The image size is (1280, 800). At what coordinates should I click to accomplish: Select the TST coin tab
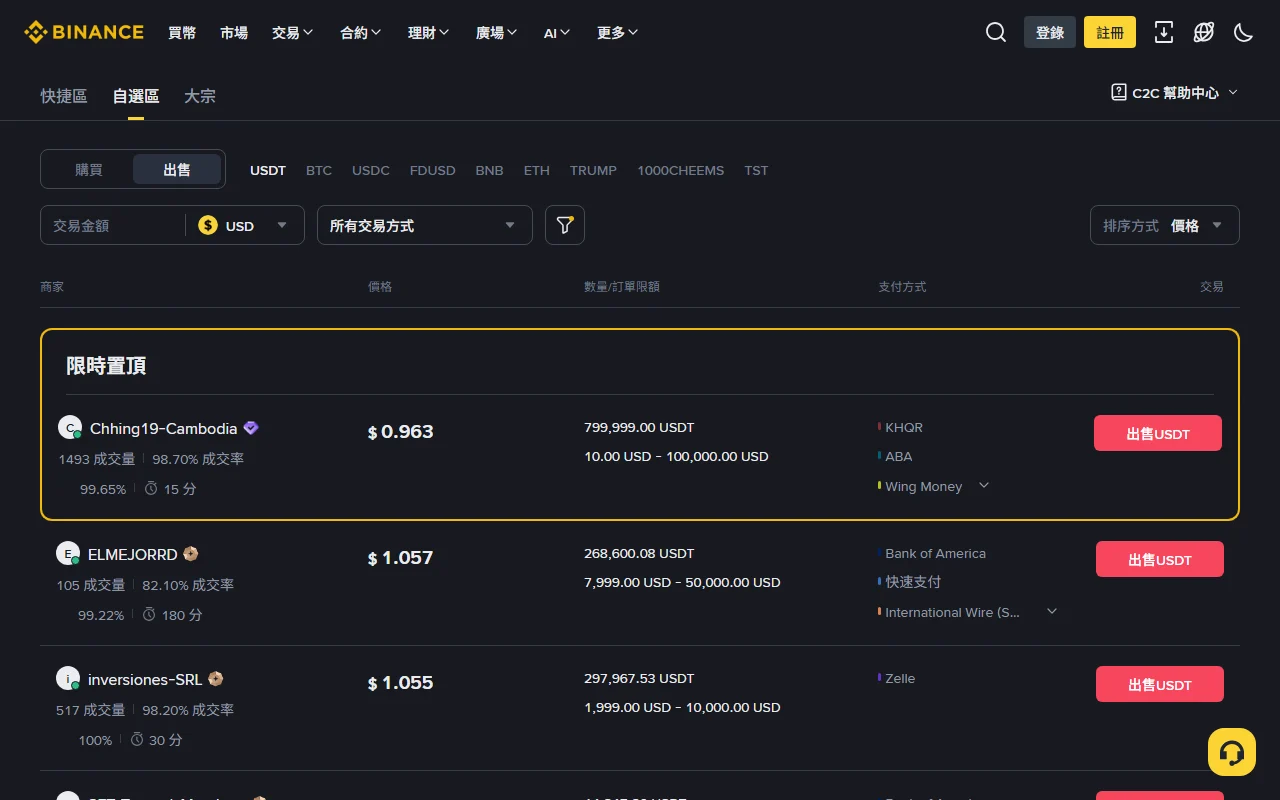coord(756,170)
